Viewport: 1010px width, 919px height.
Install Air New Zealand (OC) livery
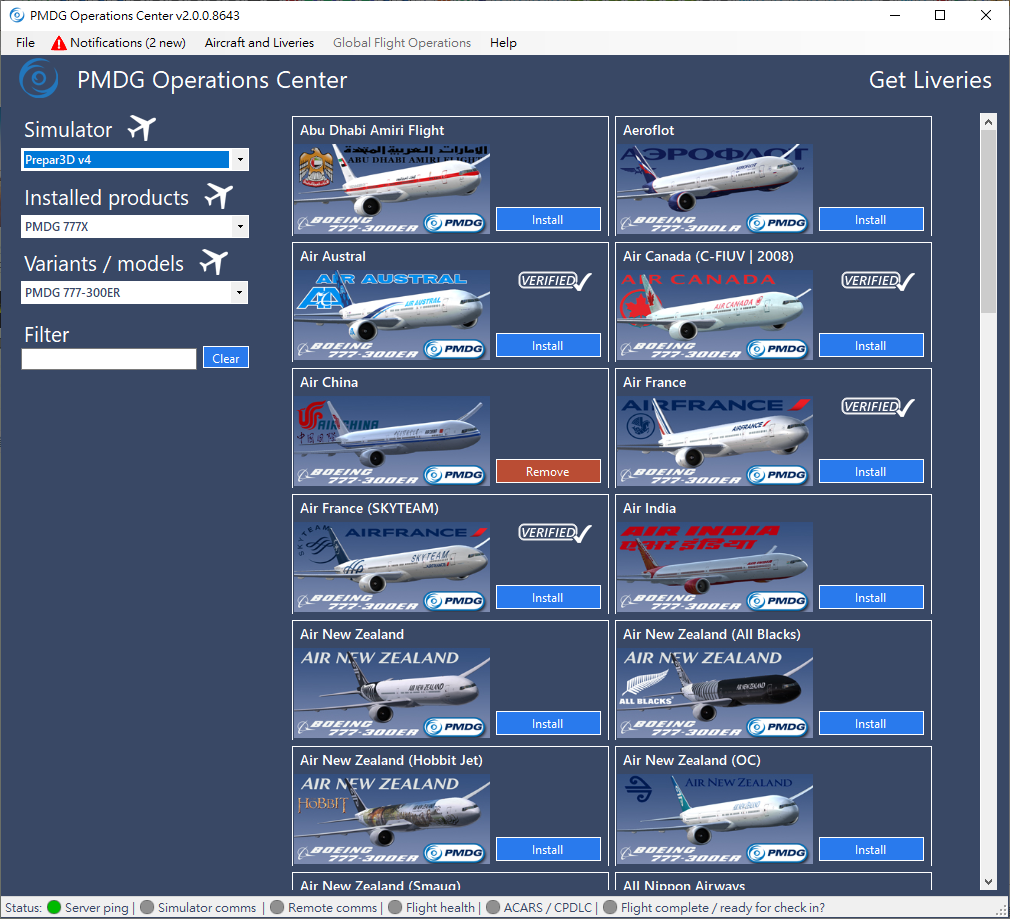[x=871, y=850]
